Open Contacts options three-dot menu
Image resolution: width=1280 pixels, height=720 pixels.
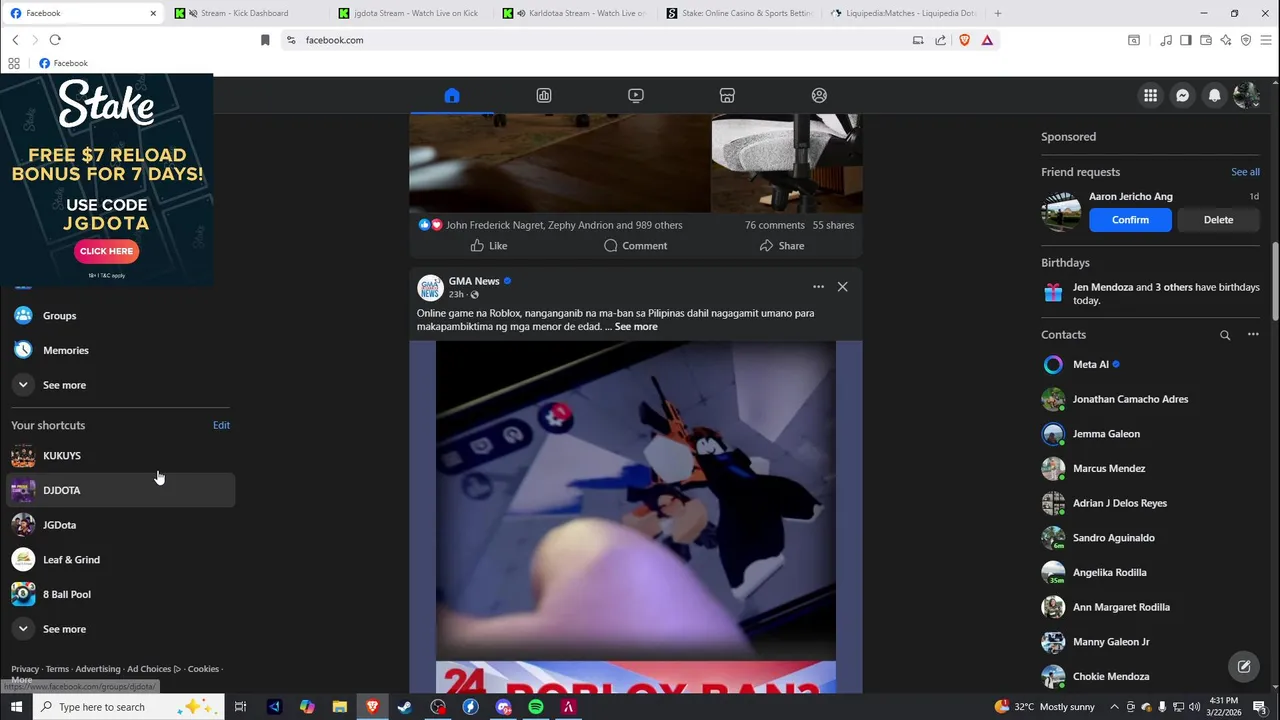1253,335
